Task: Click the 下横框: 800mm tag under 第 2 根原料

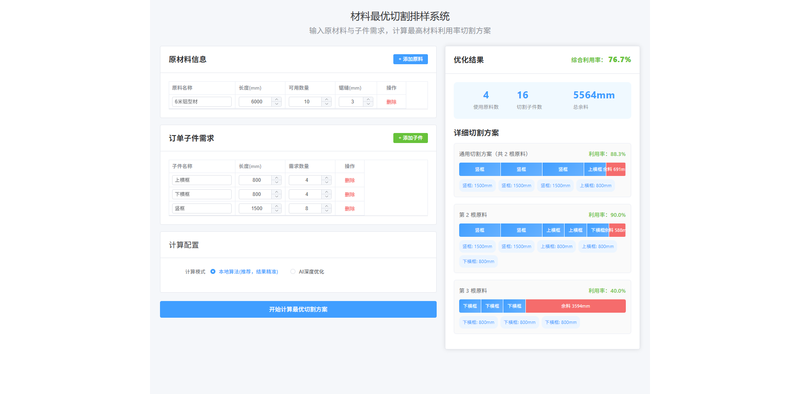Action: click(x=478, y=261)
